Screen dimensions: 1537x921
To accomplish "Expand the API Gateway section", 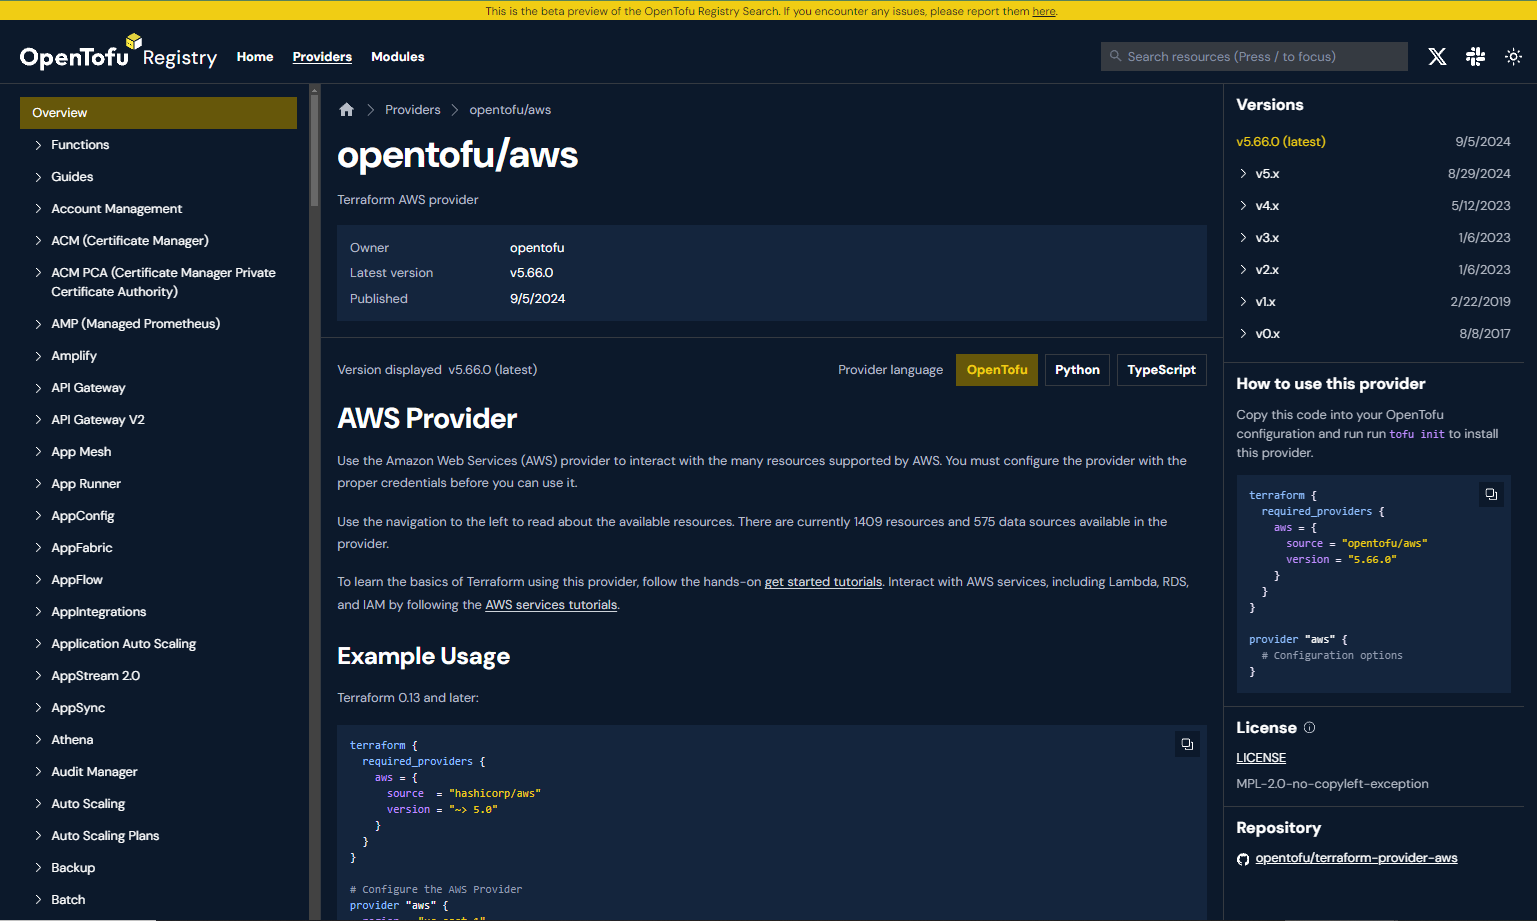I will 88,388.
